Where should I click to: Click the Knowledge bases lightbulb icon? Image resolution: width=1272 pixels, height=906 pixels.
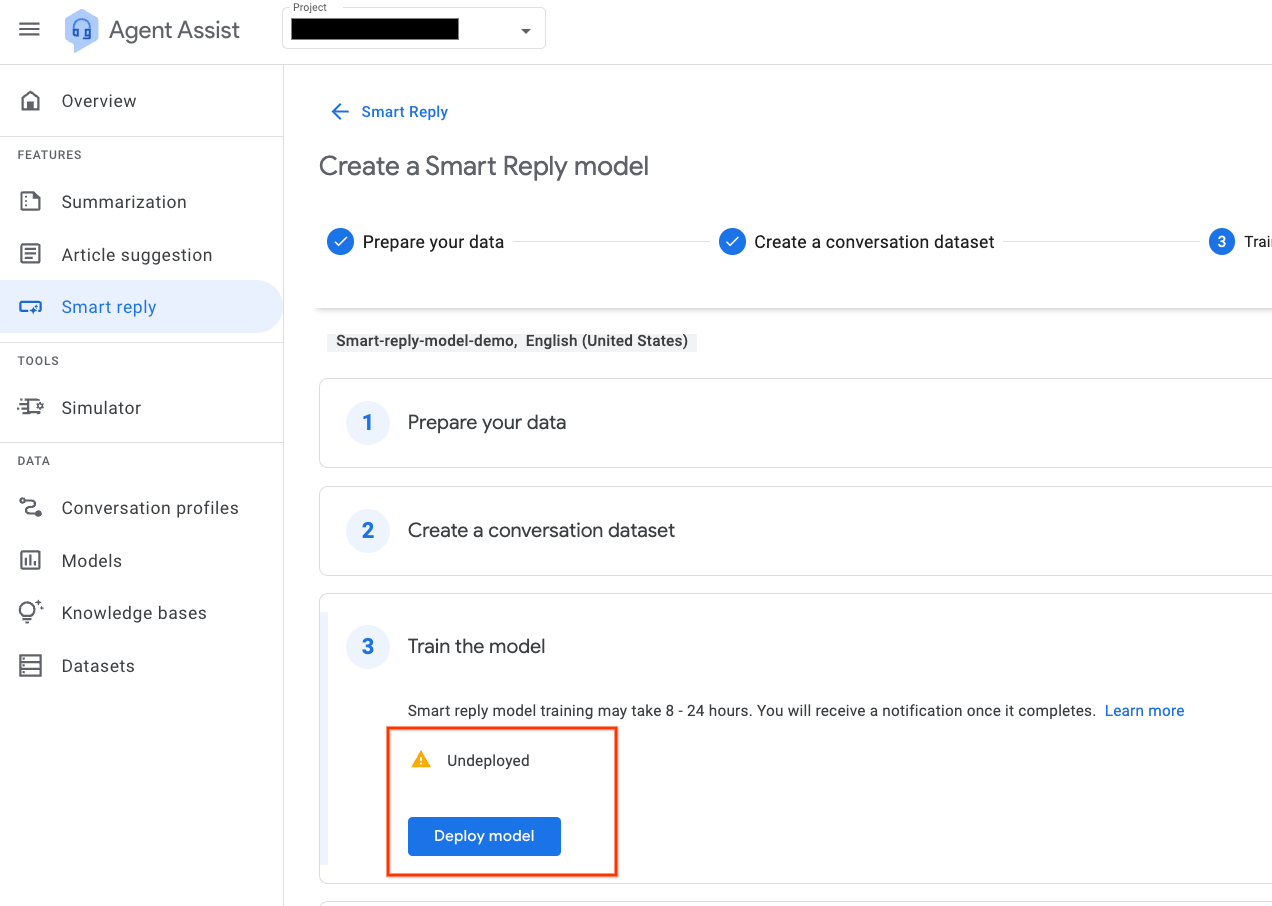(x=31, y=613)
